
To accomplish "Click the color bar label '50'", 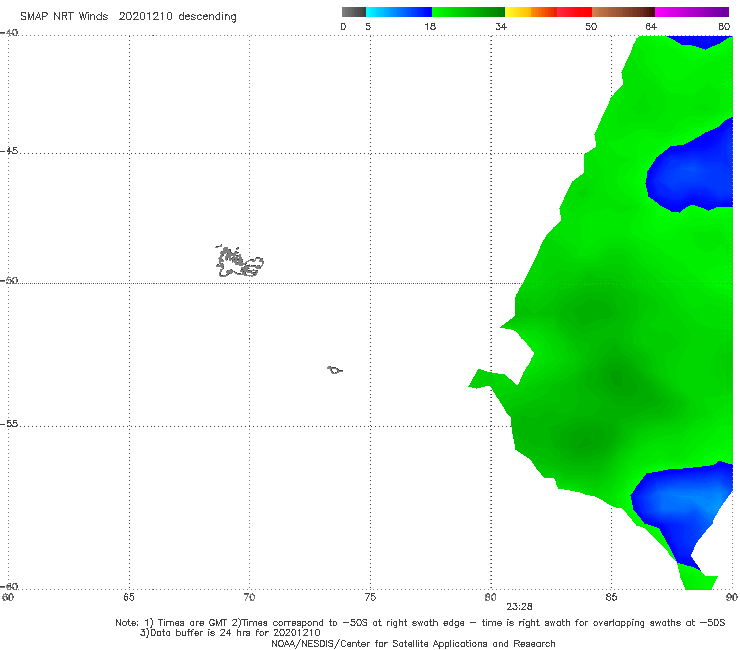I will pyautogui.click(x=591, y=26).
